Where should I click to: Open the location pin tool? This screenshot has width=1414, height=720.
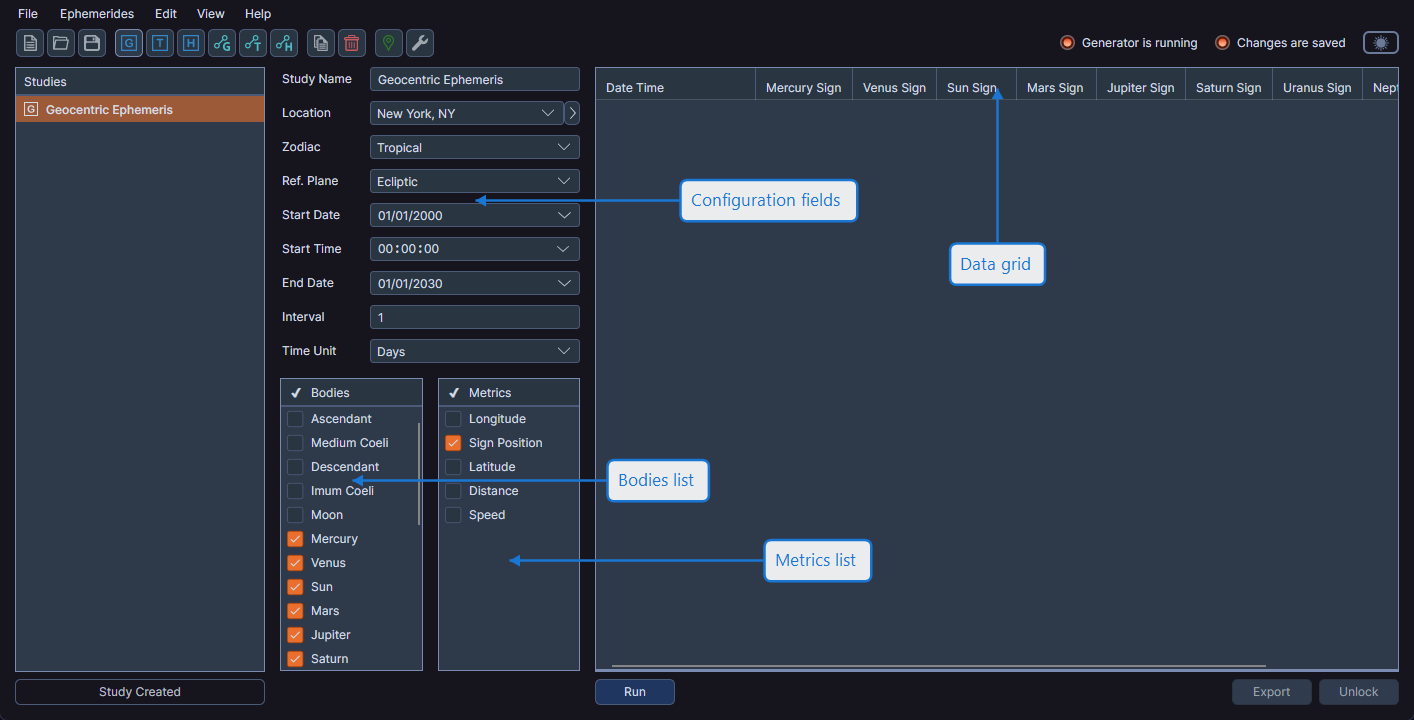pyautogui.click(x=387, y=43)
